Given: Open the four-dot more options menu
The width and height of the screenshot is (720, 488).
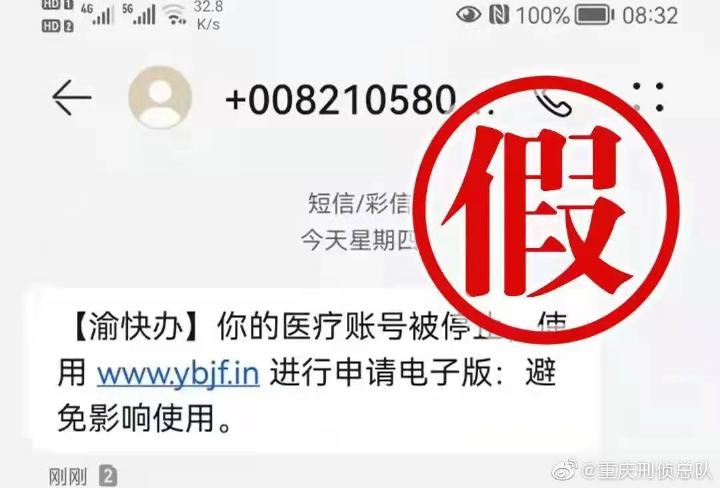Looking at the screenshot, I should (x=648, y=97).
